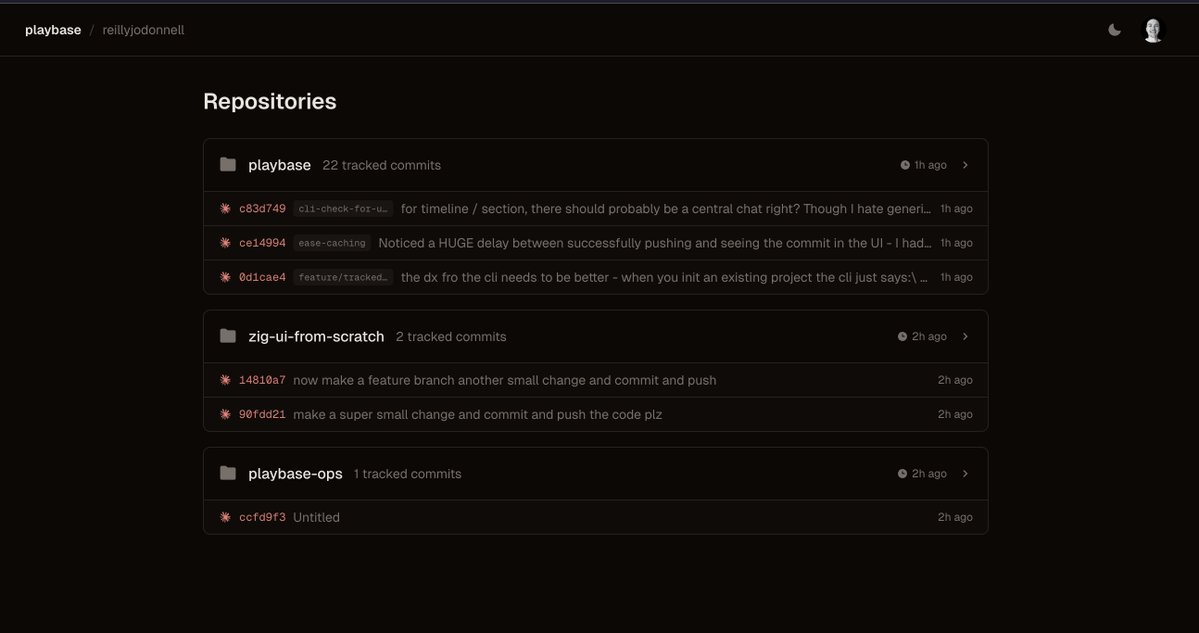Expand playbase-ops with its right chevron
Image resolution: width=1199 pixels, height=633 pixels.
[x=965, y=472]
